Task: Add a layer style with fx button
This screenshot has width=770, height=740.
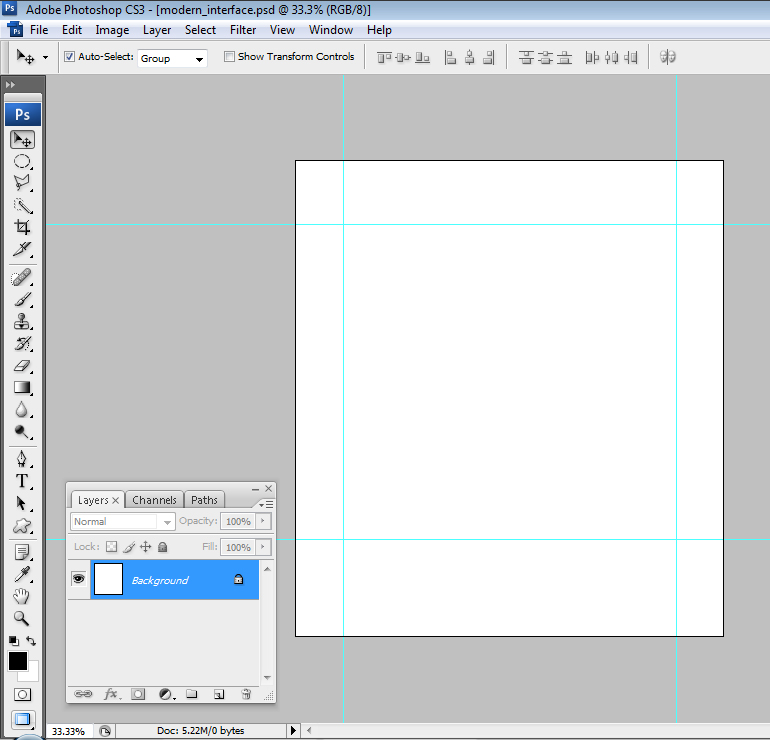Action: pyautogui.click(x=111, y=694)
